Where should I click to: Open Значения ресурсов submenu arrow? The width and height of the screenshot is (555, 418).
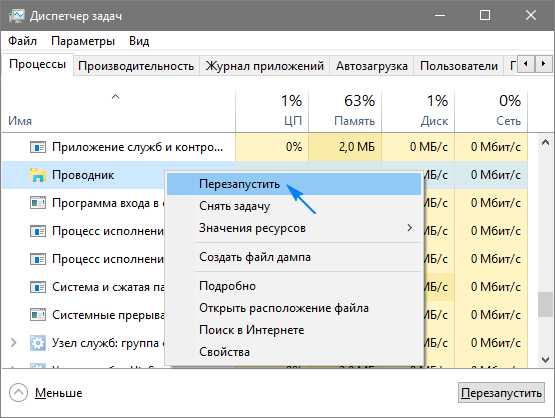tap(410, 228)
